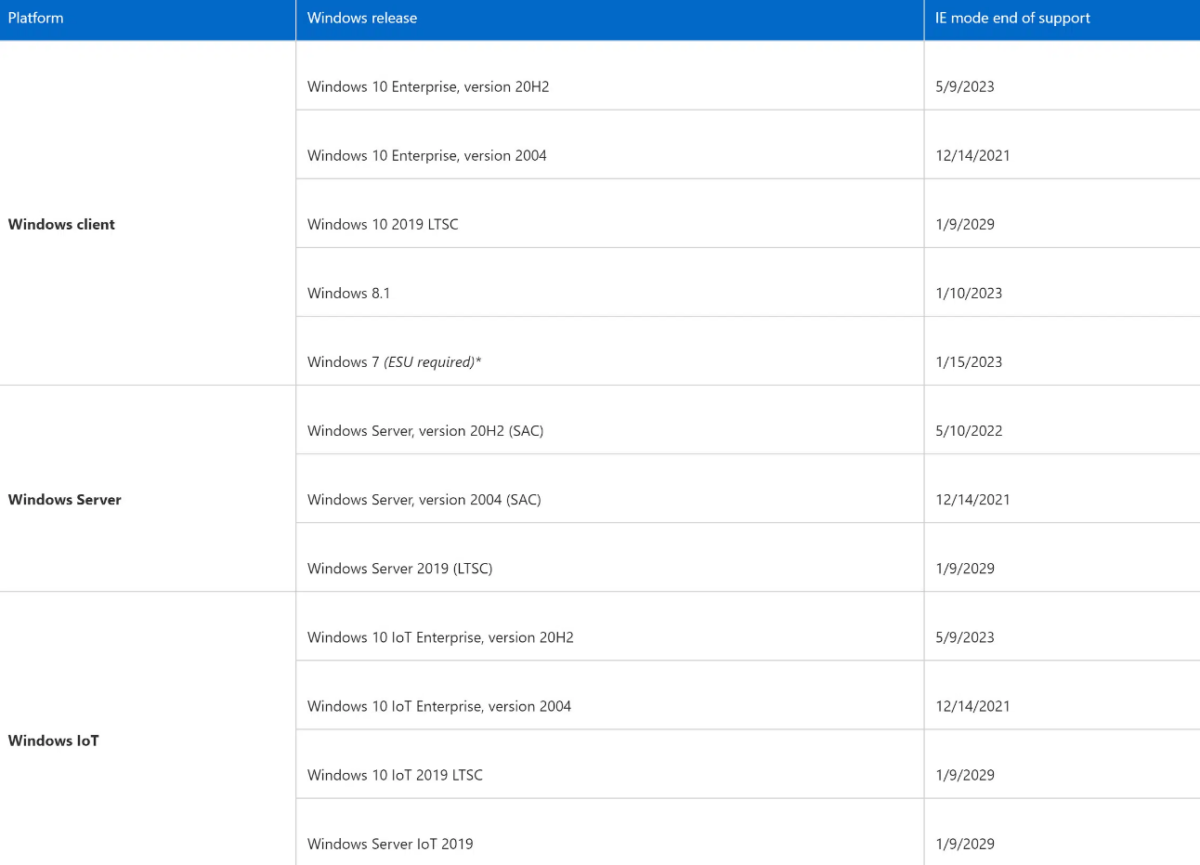Click the "IE mode end of support" header
The width and height of the screenshot is (1200, 865).
coord(1062,18)
